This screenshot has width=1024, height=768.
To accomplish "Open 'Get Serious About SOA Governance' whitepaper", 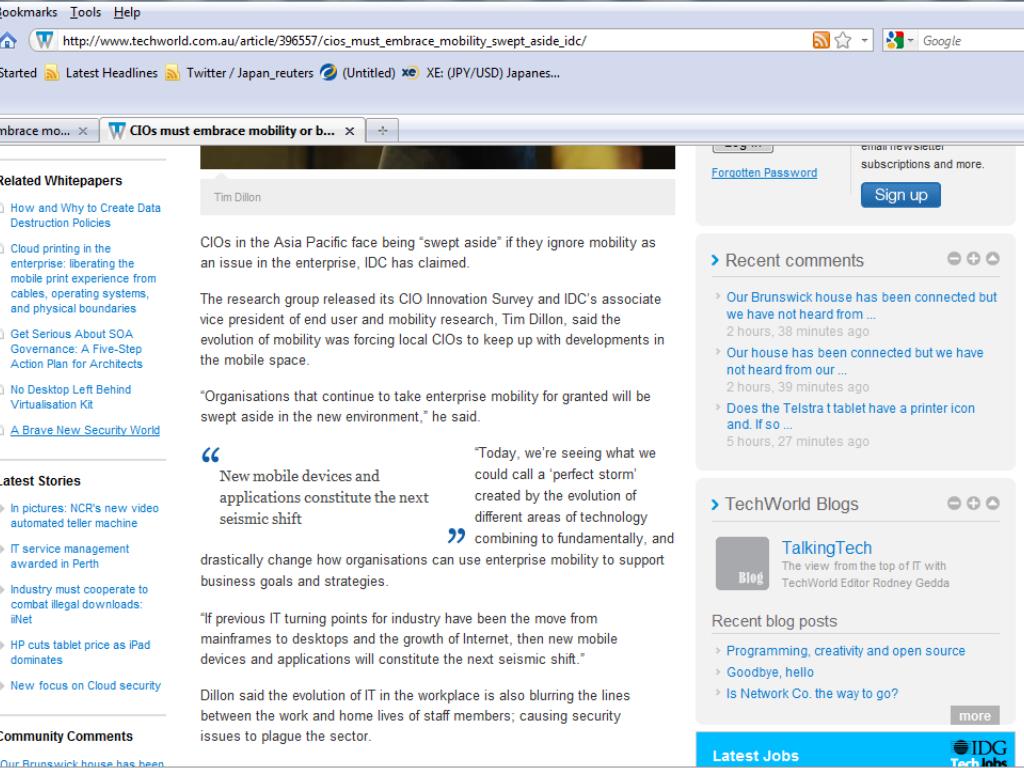I will [76, 349].
